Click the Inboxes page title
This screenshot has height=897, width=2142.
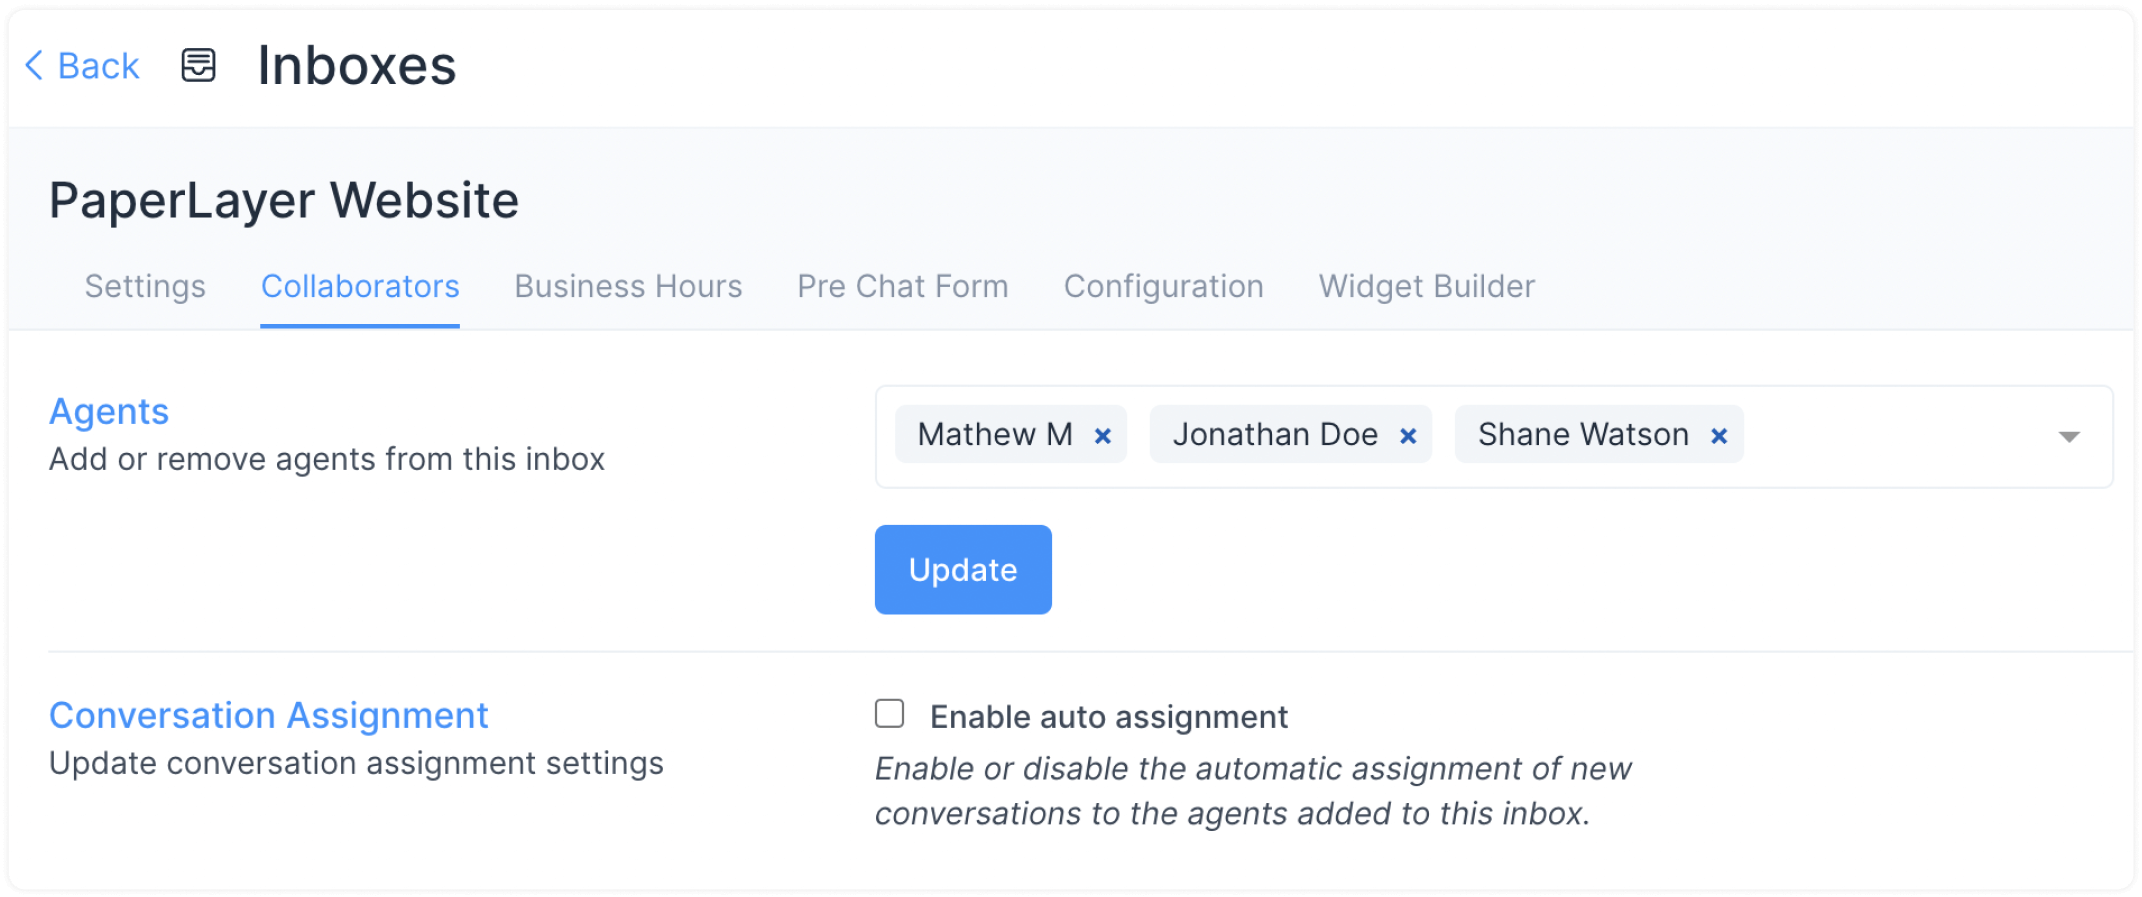(x=356, y=66)
